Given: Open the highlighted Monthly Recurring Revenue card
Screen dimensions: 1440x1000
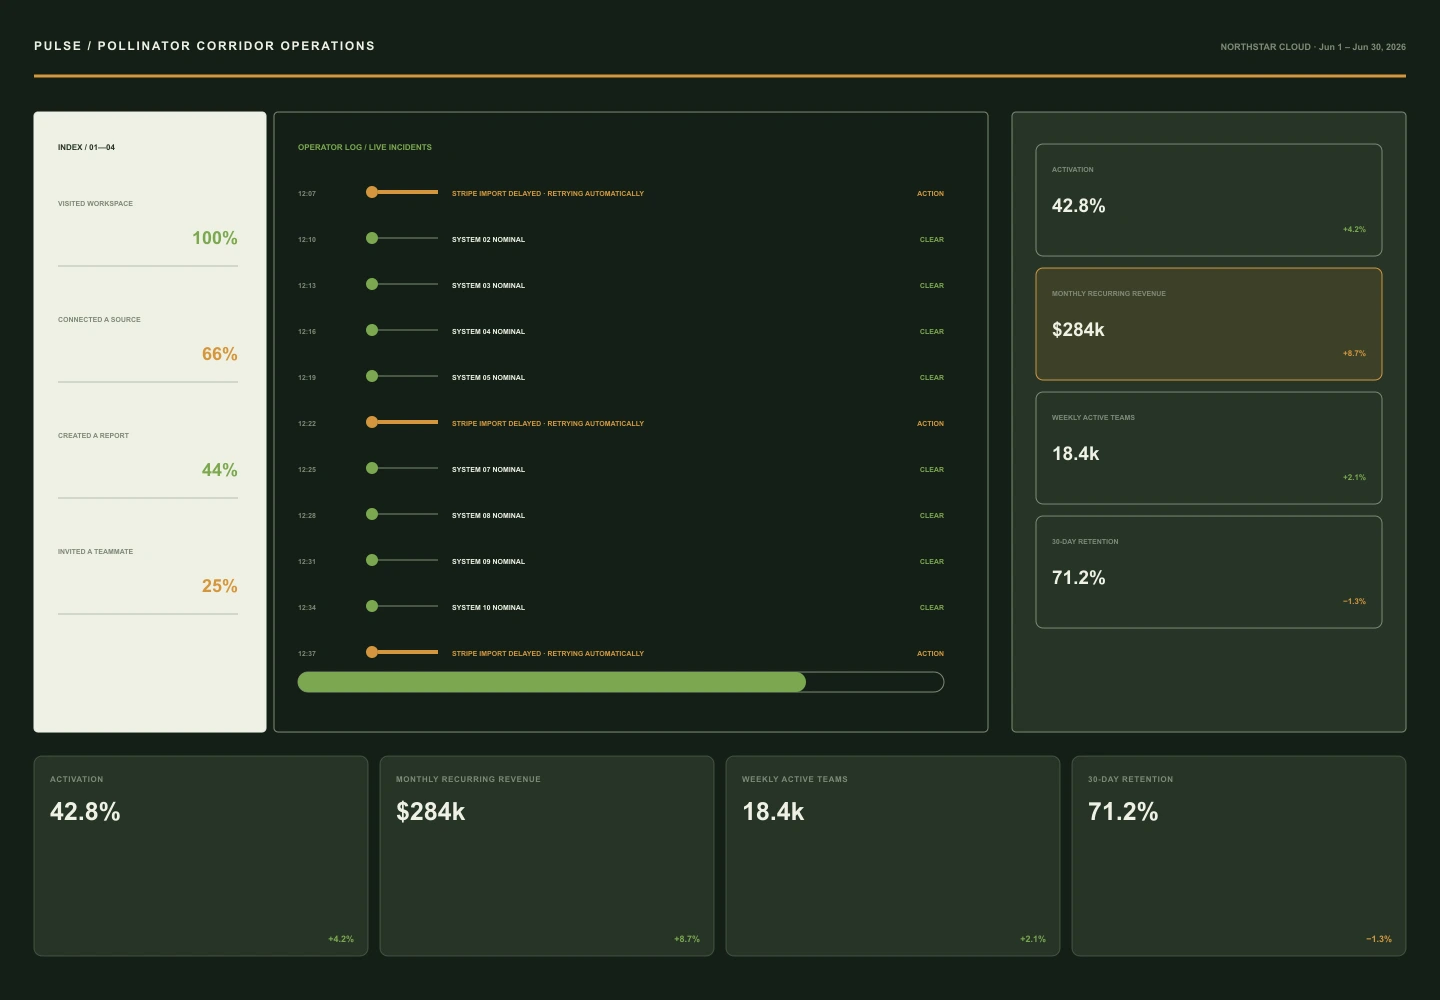Looking at the screenshot, I should [1209, 324].
